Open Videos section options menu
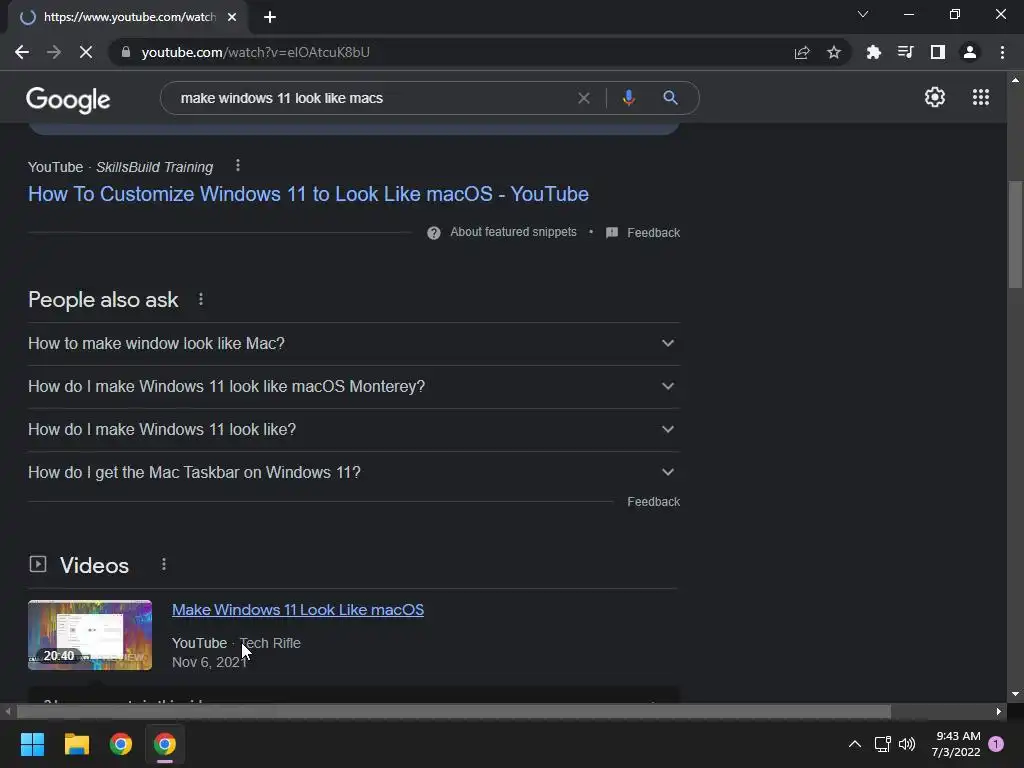This screenshot has height=768, width=1024. click(x=164, y=564)
